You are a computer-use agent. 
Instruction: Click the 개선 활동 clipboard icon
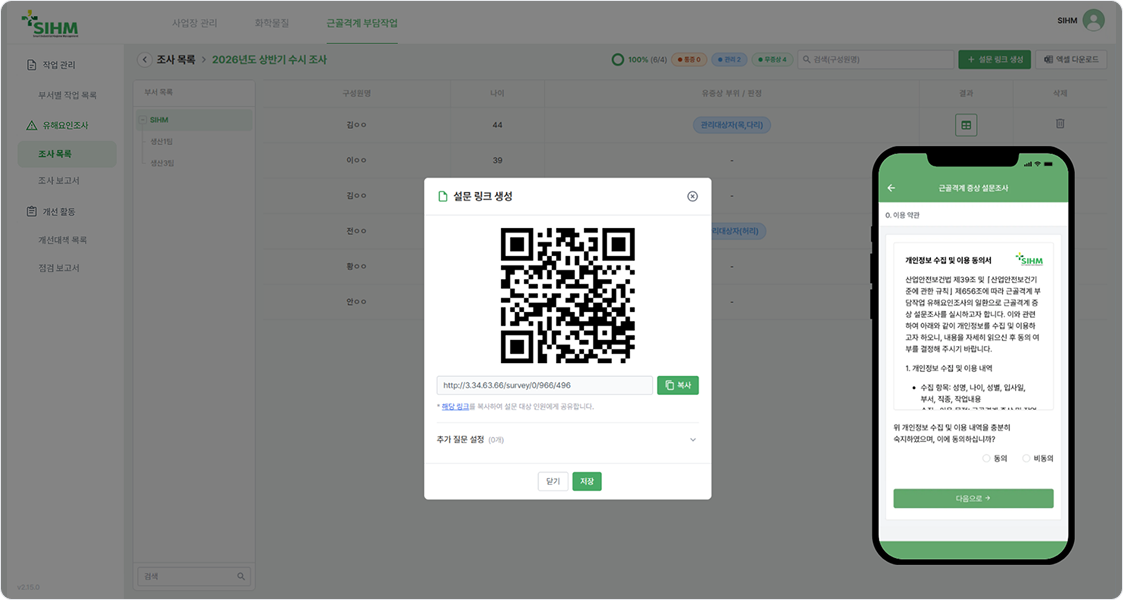31,212
